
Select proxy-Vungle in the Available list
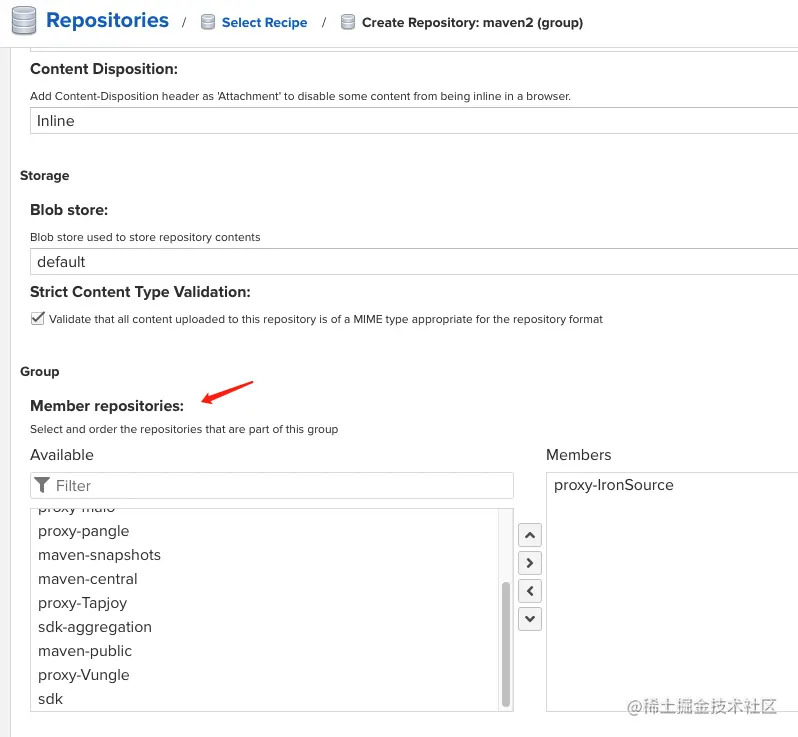pyautogui.click(x=84, y=675)
